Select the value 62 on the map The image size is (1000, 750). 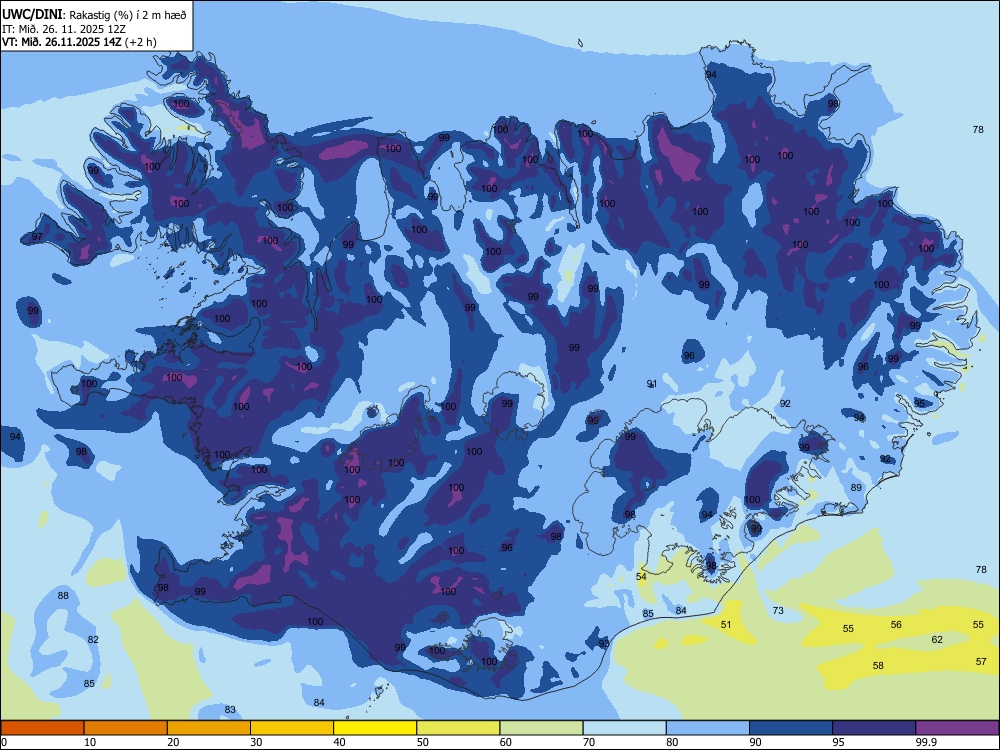[937, 639]
